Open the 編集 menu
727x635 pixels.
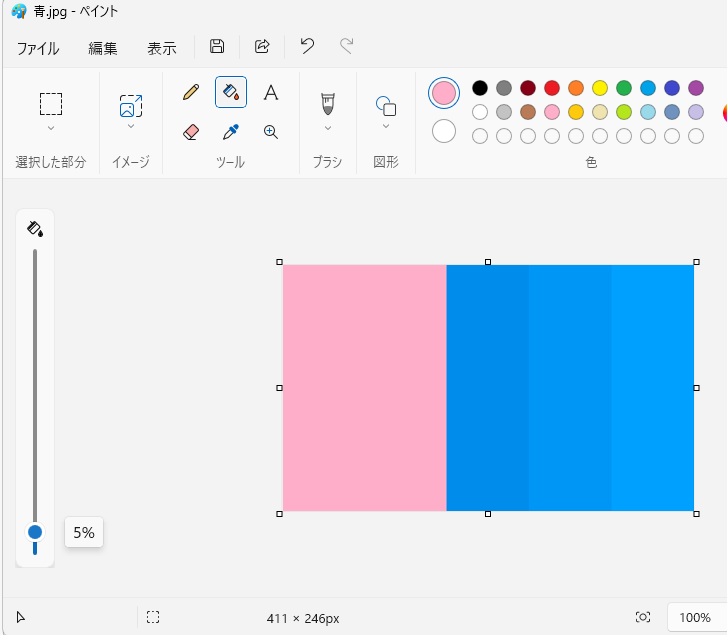point(102,48)
